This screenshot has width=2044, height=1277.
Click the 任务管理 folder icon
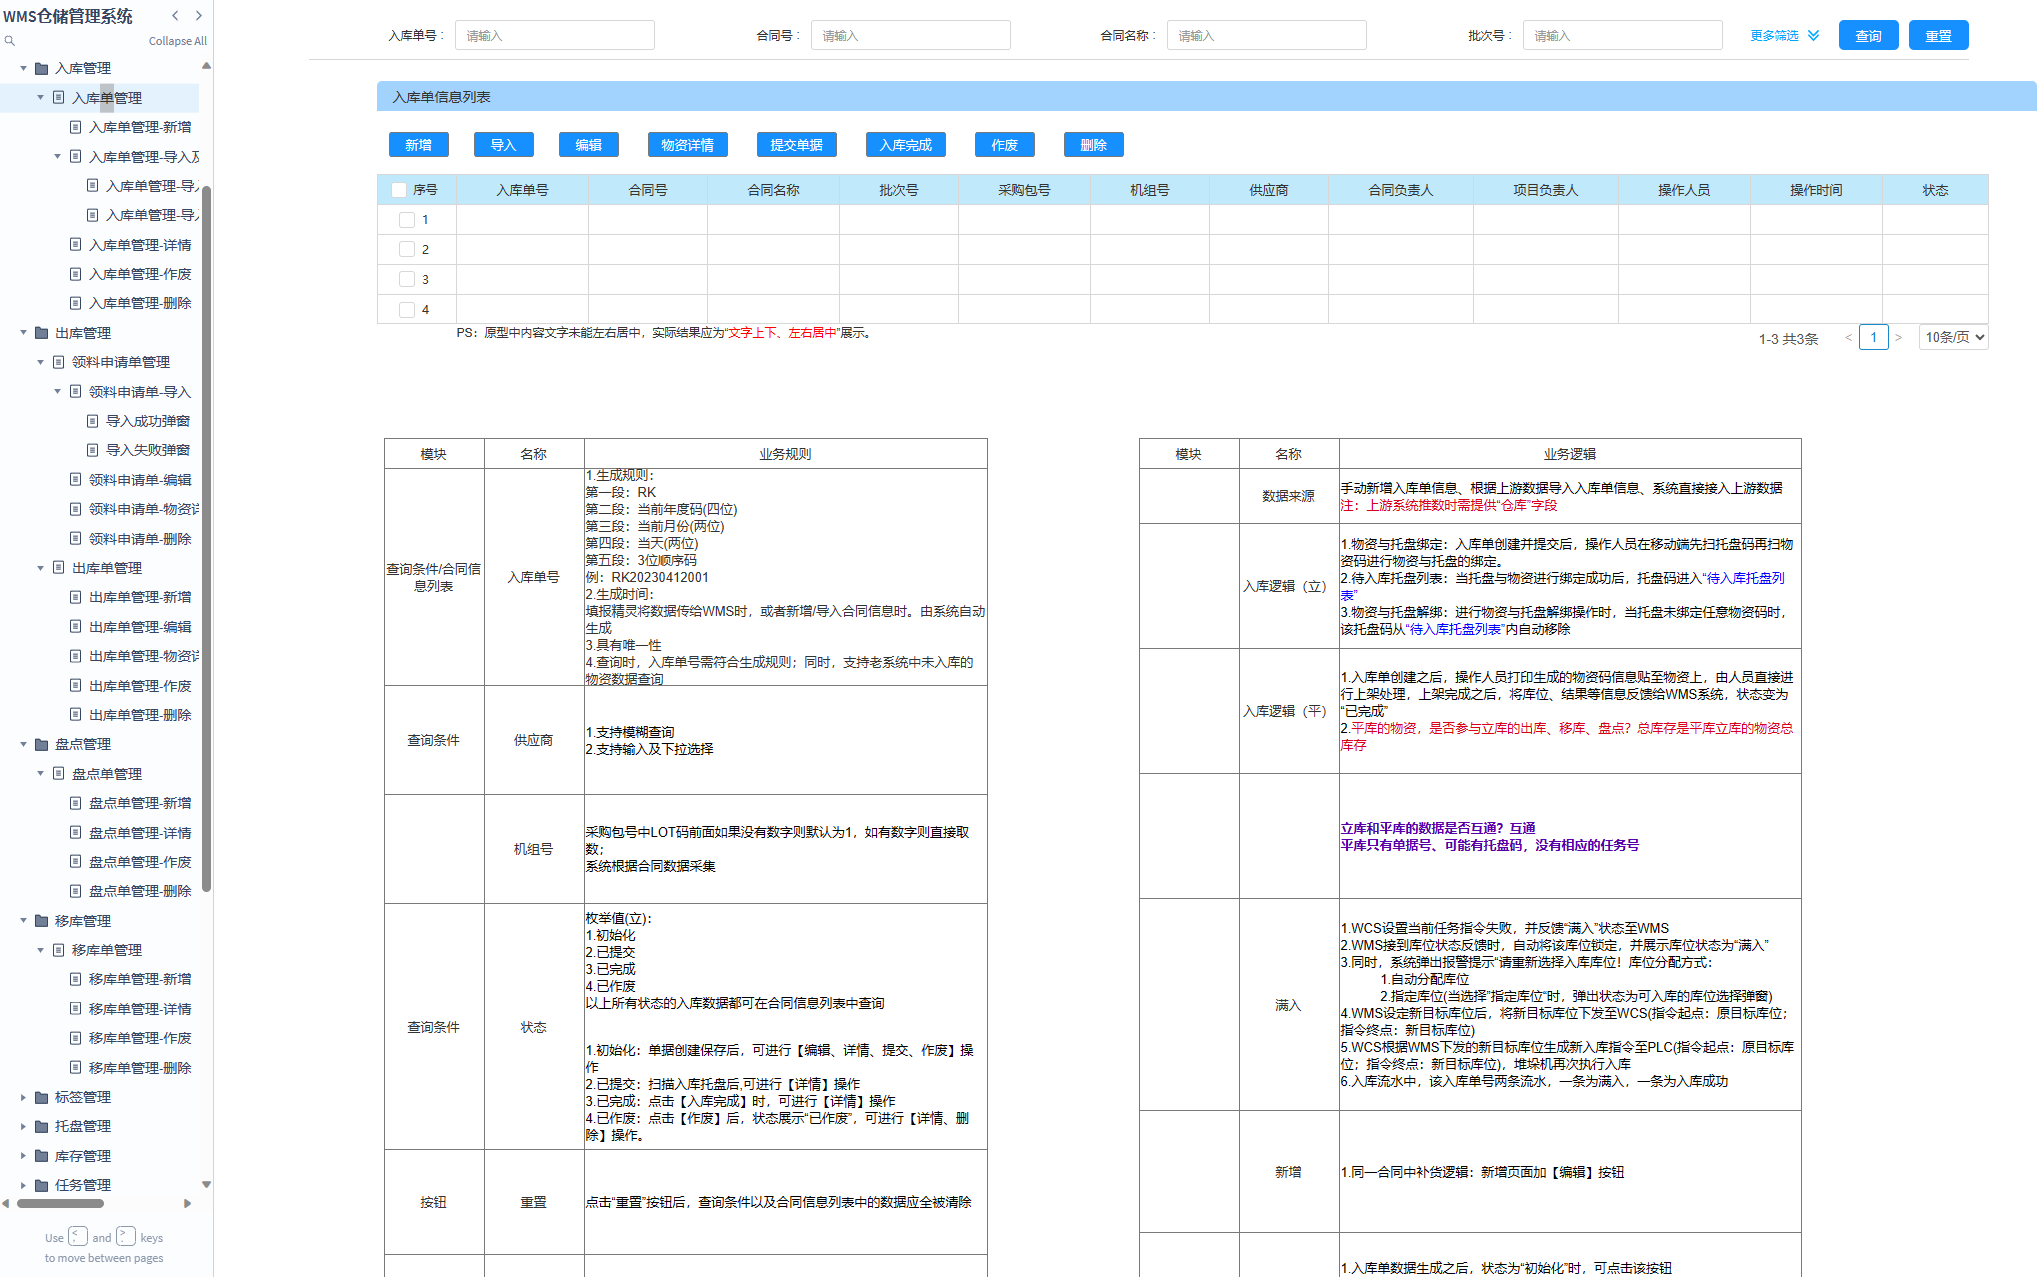coord(42,1185)
